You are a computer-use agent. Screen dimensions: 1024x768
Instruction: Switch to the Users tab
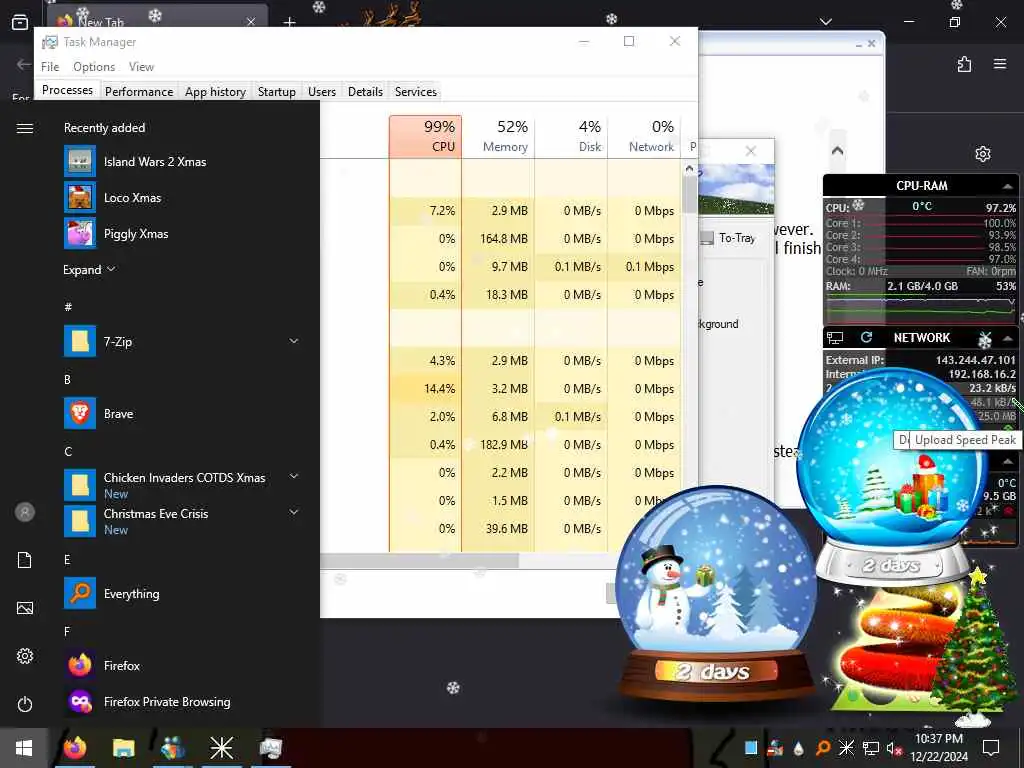[x=322, y=91]
